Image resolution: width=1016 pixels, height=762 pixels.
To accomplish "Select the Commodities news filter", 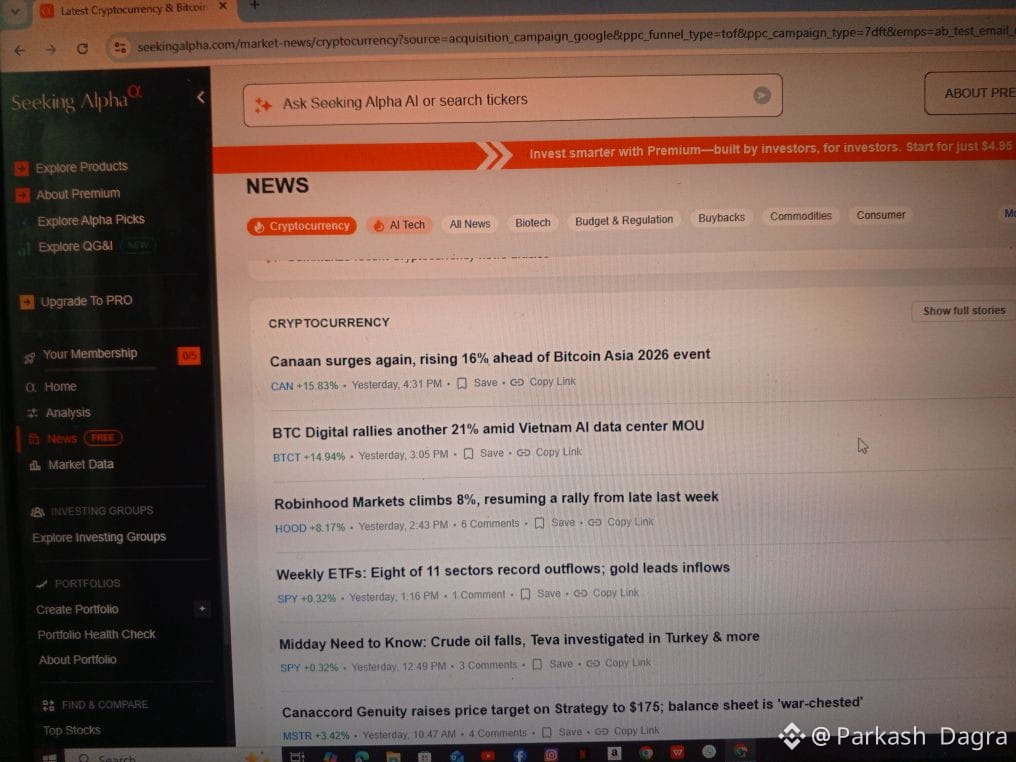I will (x=801, y=216).
